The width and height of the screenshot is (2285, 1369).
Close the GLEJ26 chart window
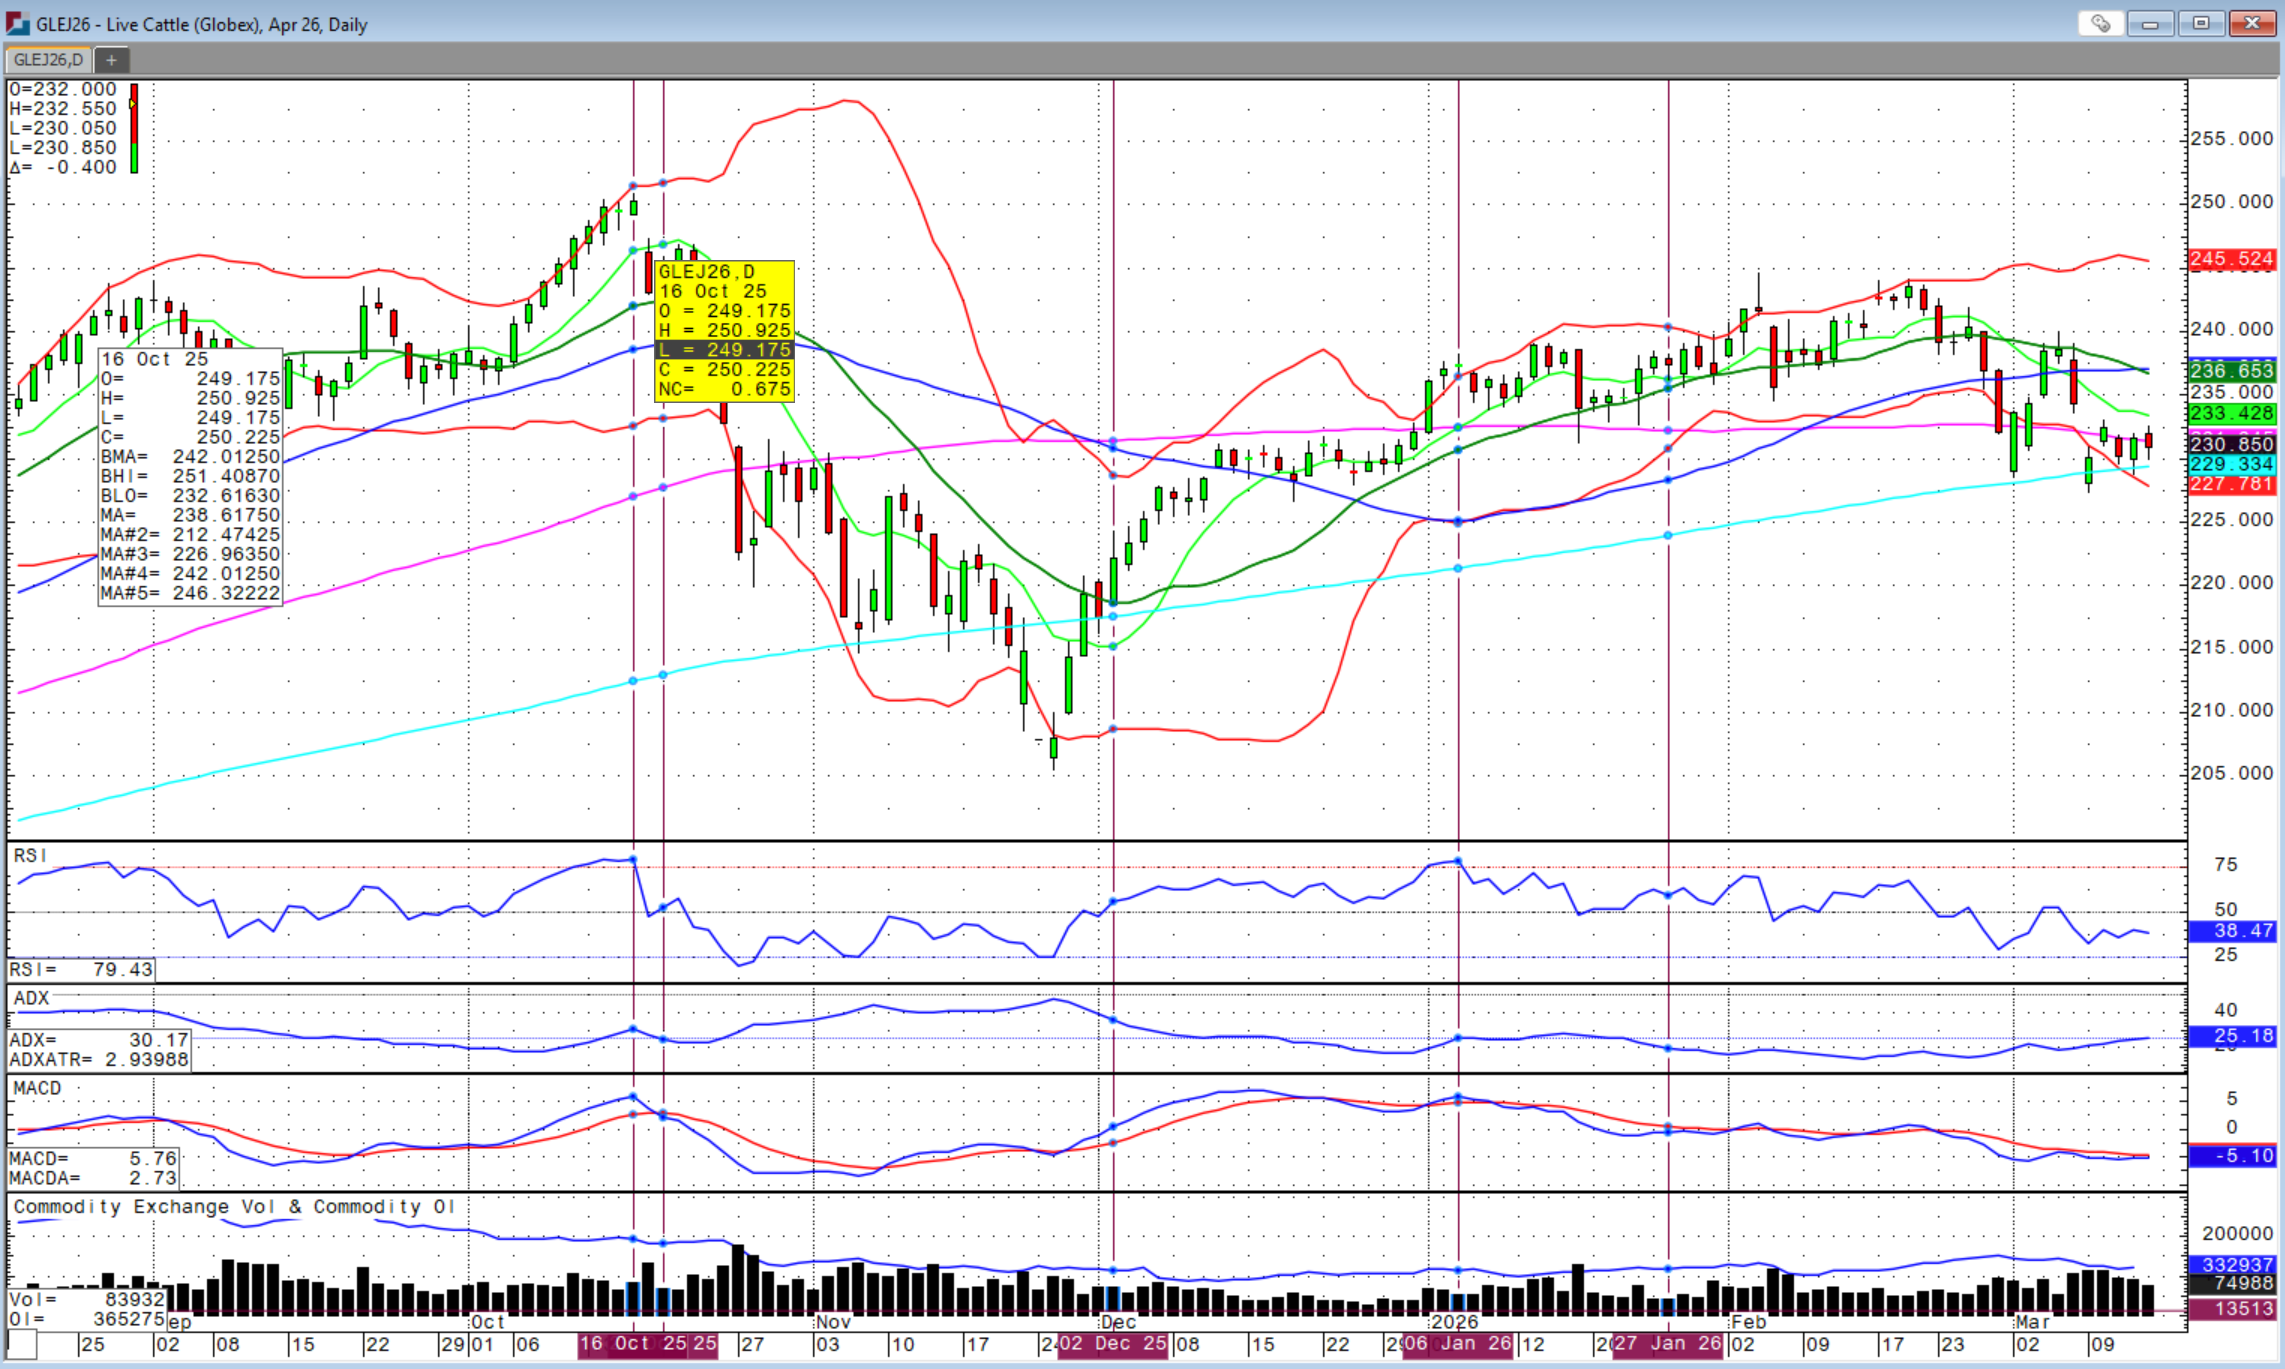(2252, 23)
